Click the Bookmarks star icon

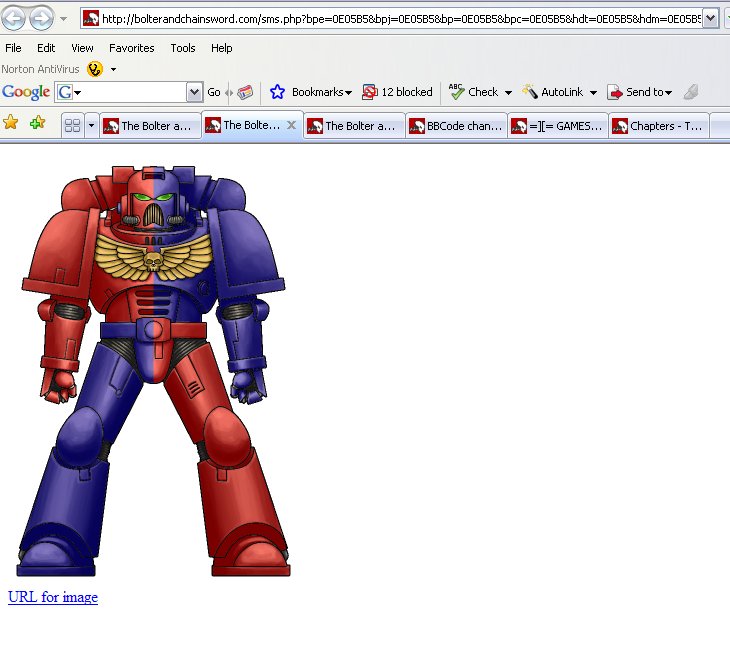pos(277,92)
